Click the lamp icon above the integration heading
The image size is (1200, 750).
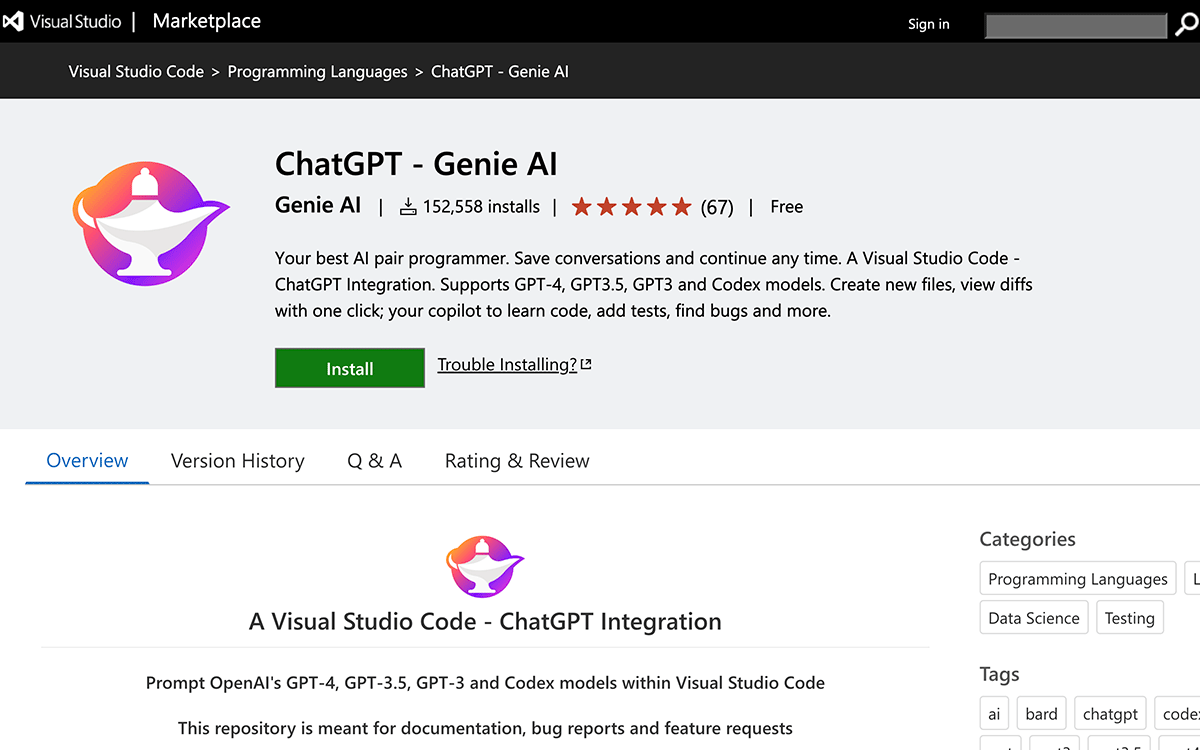pyautogui.click(x=485, y=566)
